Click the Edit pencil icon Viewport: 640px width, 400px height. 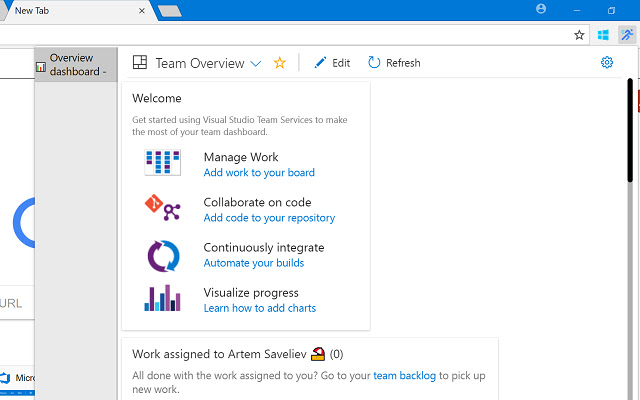pos(320,62)
